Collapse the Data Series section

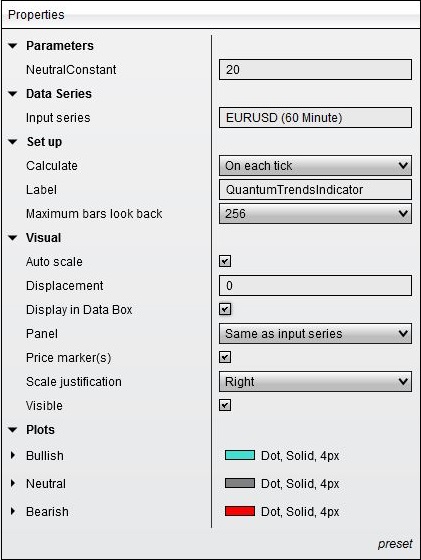click(x=12, y=94)
